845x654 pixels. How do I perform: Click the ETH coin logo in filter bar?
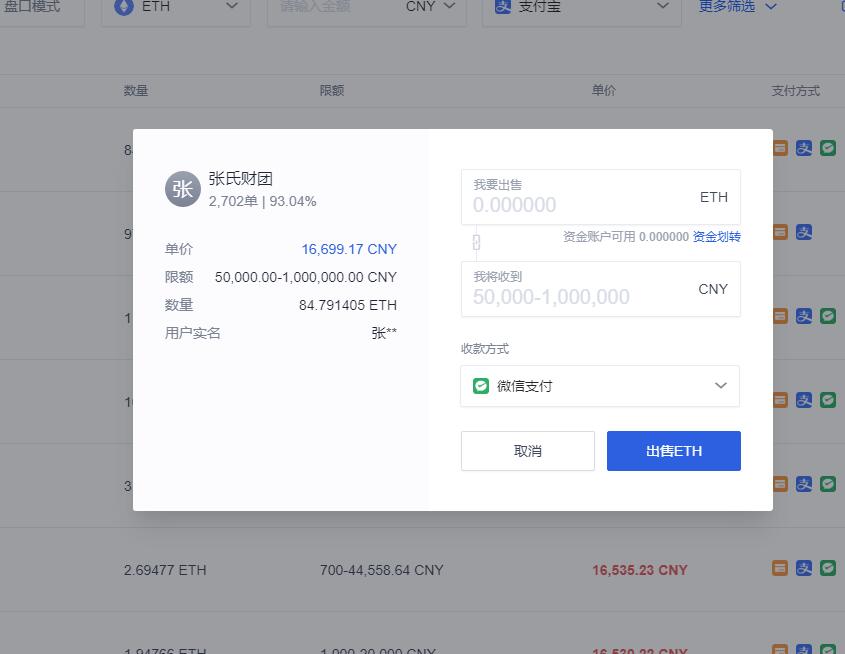(124, 7)
